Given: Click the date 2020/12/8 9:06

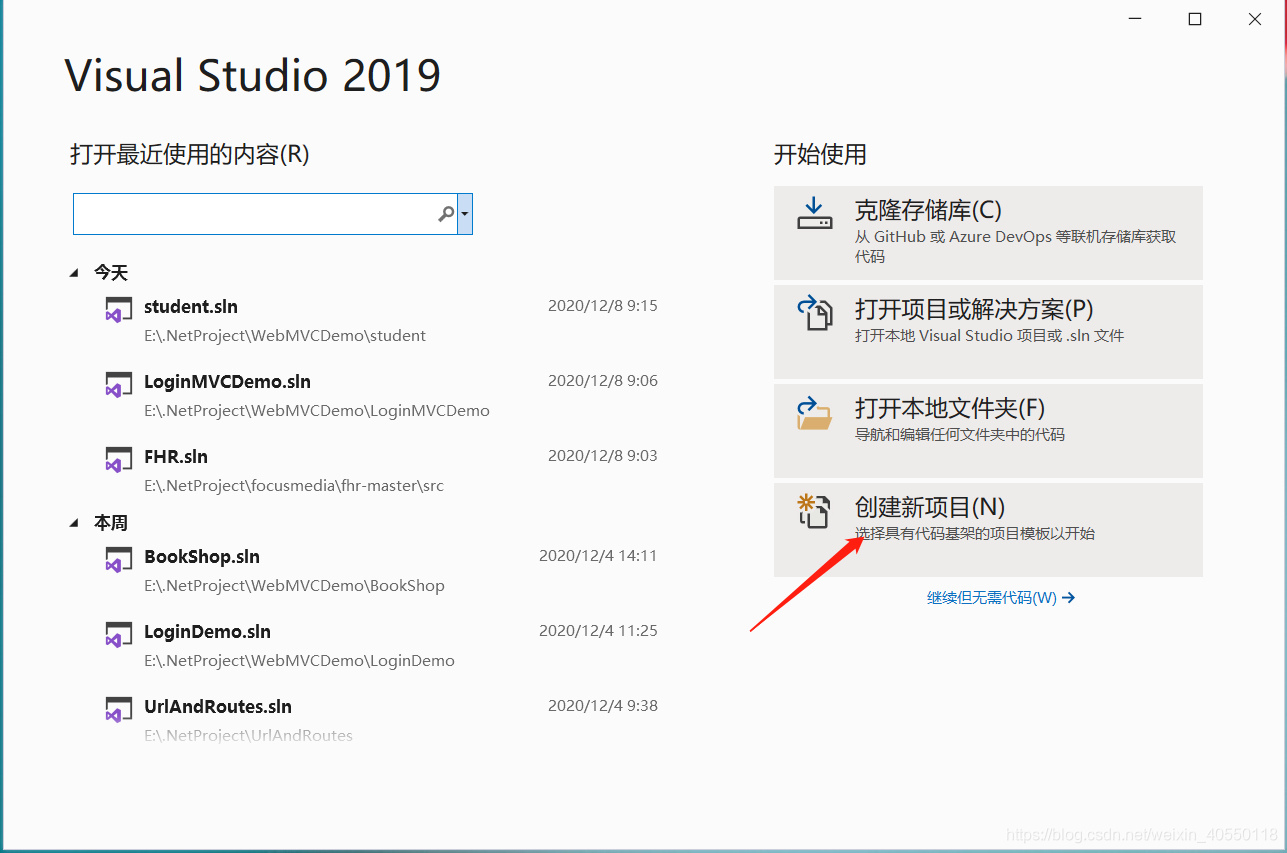Looking at the screenshot, I should pos(603,381).
